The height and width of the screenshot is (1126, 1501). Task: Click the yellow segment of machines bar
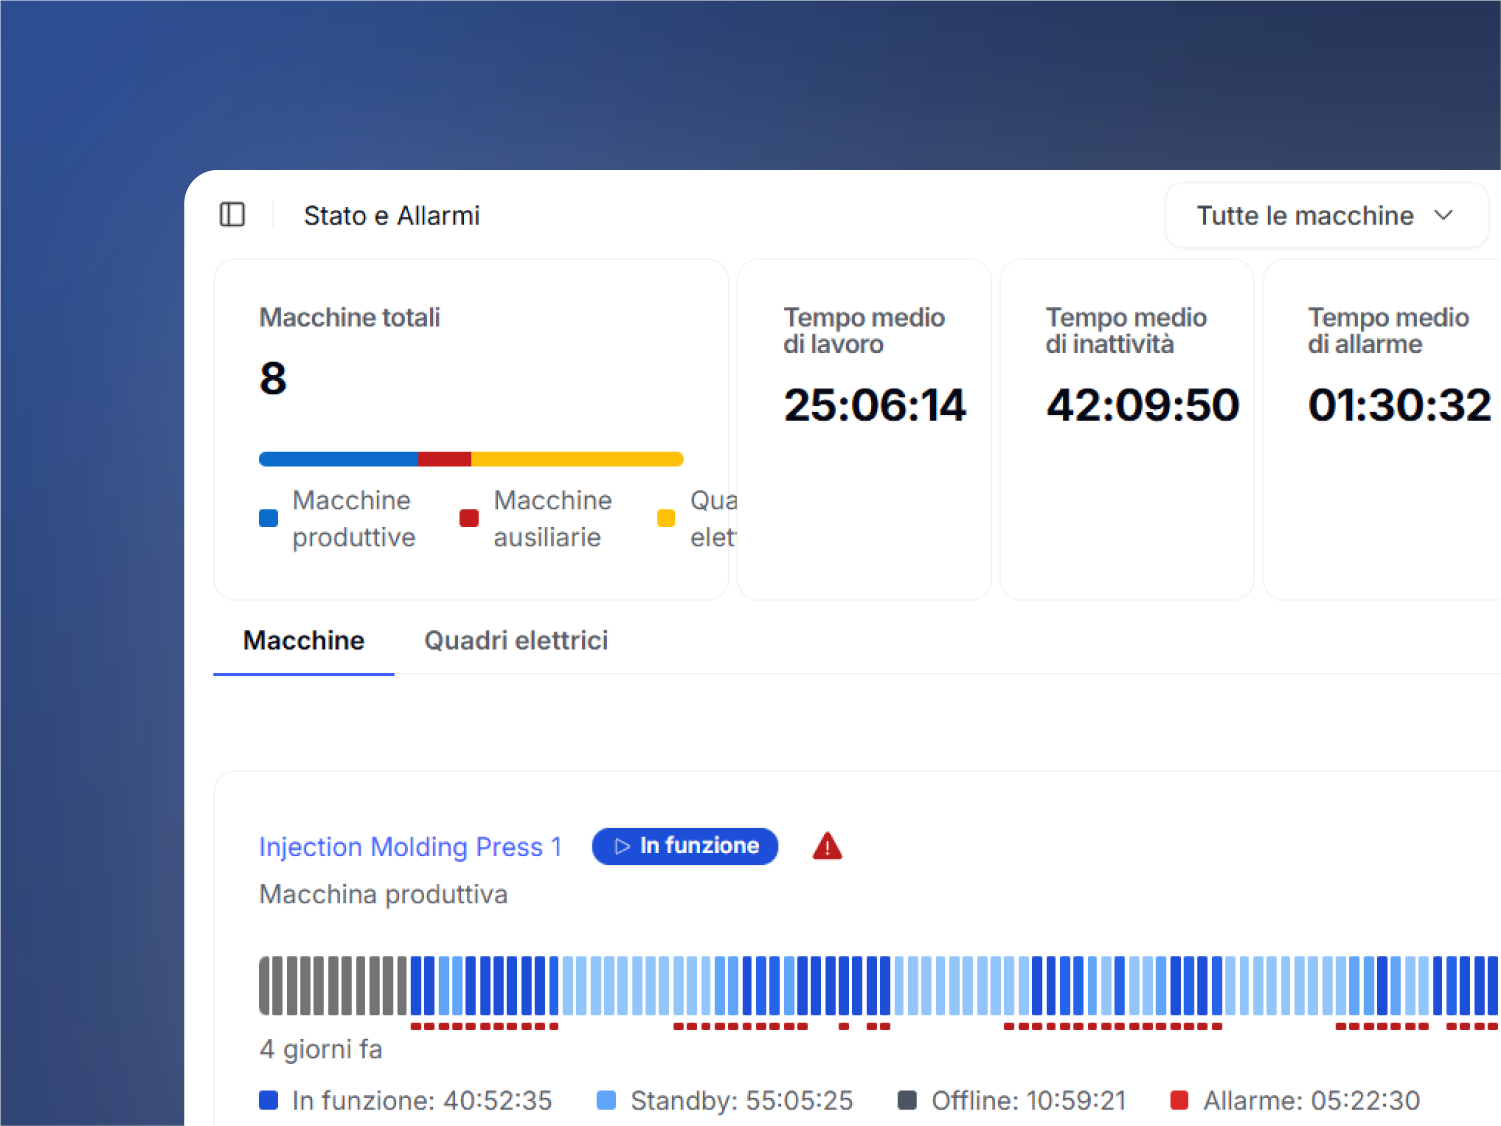pos(577,459)
